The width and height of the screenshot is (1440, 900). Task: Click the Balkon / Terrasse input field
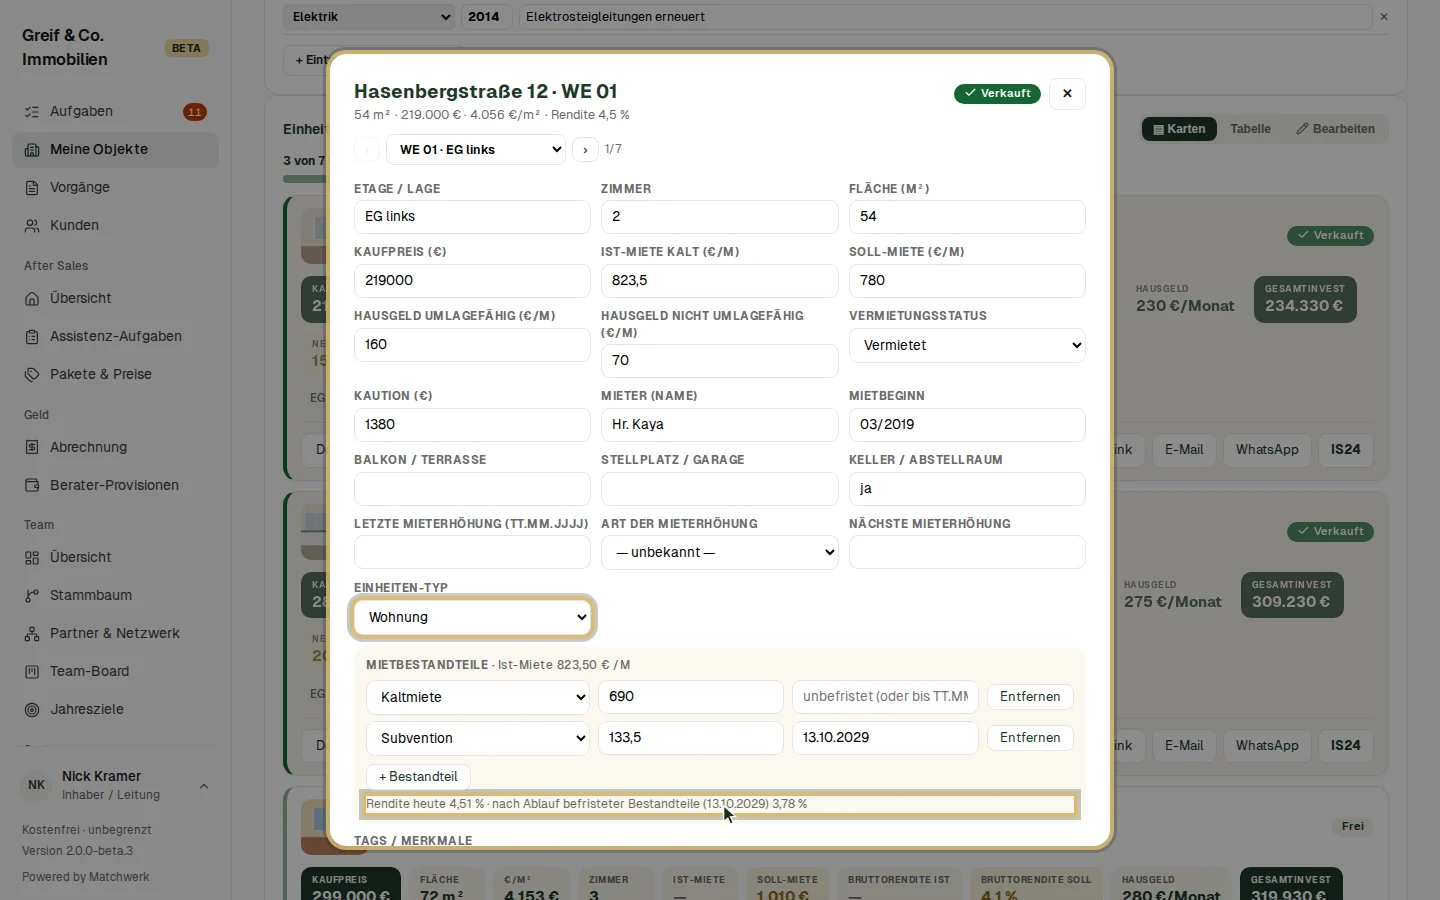(x=472, y=489)
